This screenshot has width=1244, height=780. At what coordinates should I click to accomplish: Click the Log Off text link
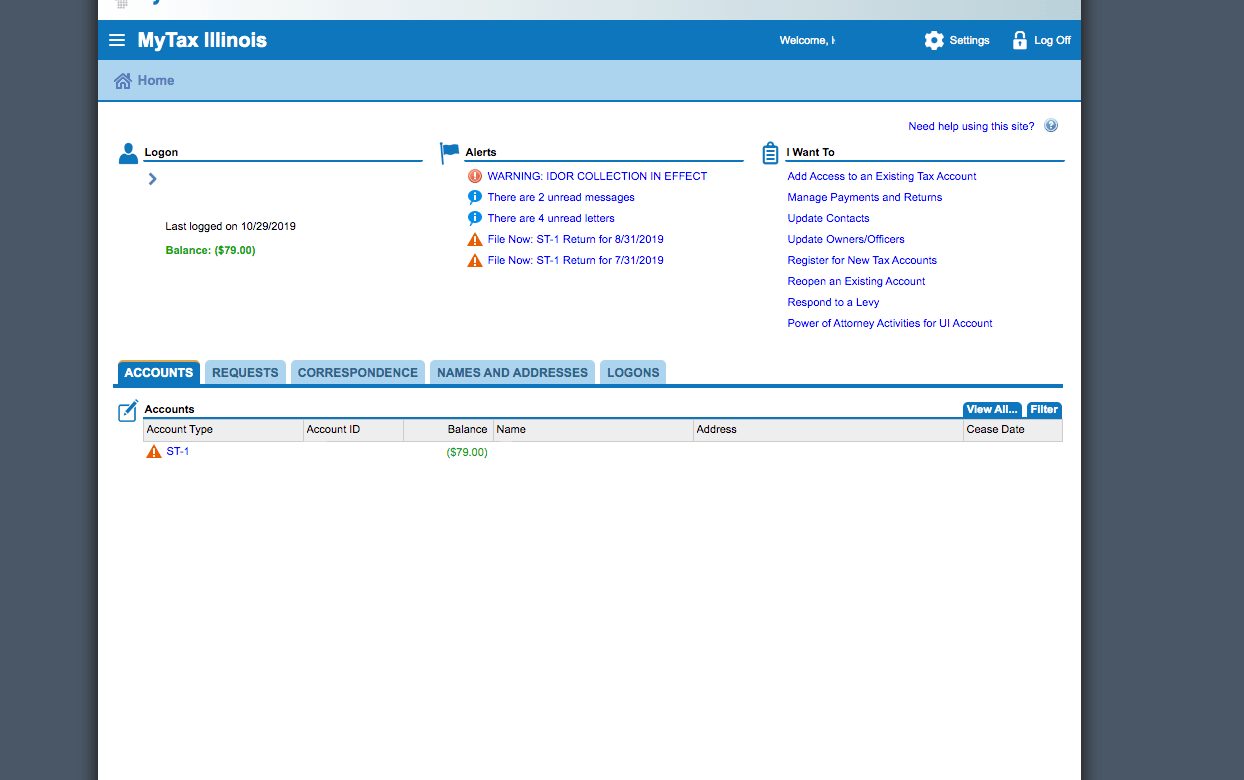1052,40
